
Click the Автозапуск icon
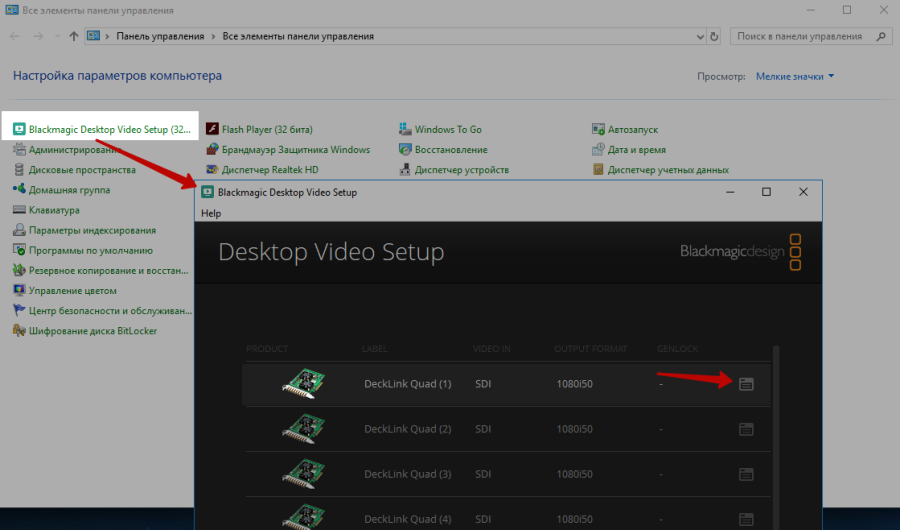point(598,129)
